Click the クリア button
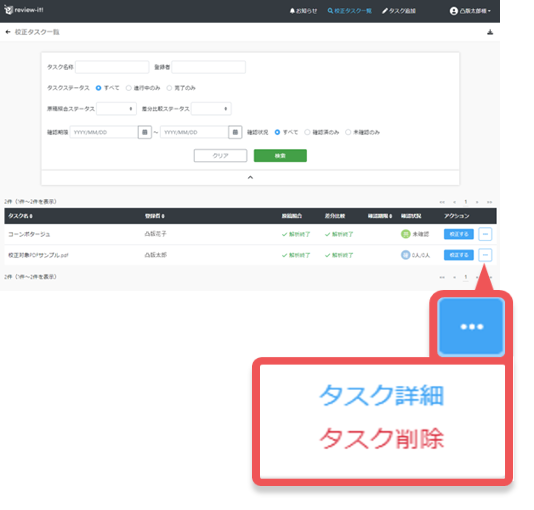534x510 pixels. [220, 156]
